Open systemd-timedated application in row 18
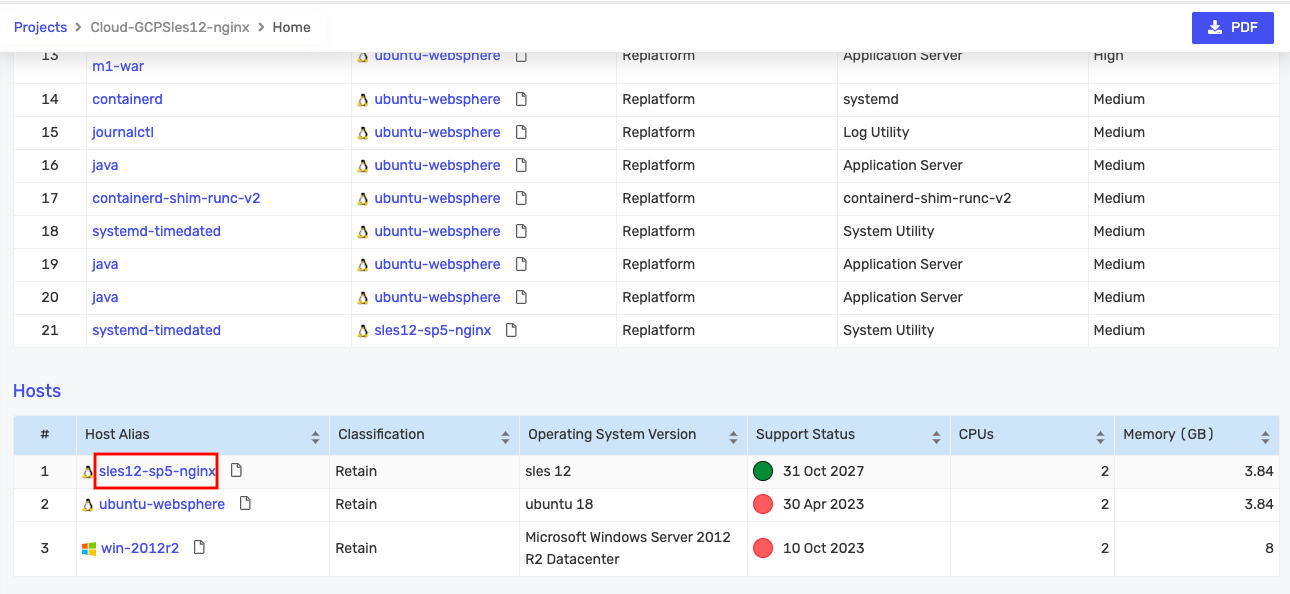The image size is (1290, 594). click(x=156, y=231)
